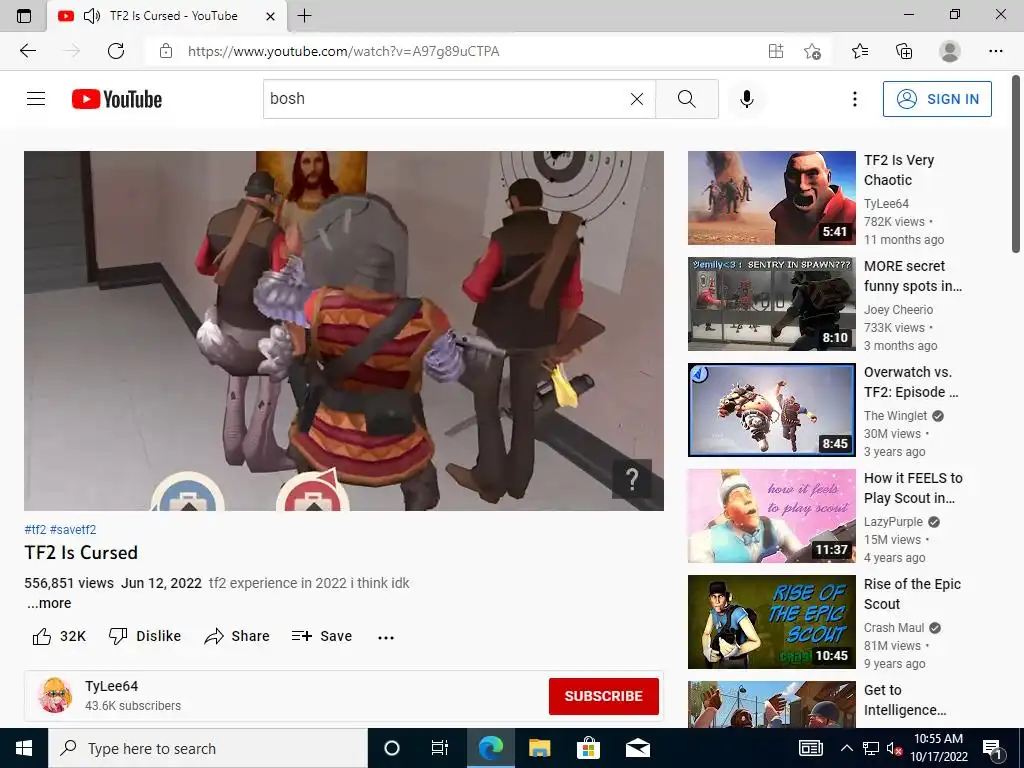
Task: View site information lock icon
Action: point(166,51)
